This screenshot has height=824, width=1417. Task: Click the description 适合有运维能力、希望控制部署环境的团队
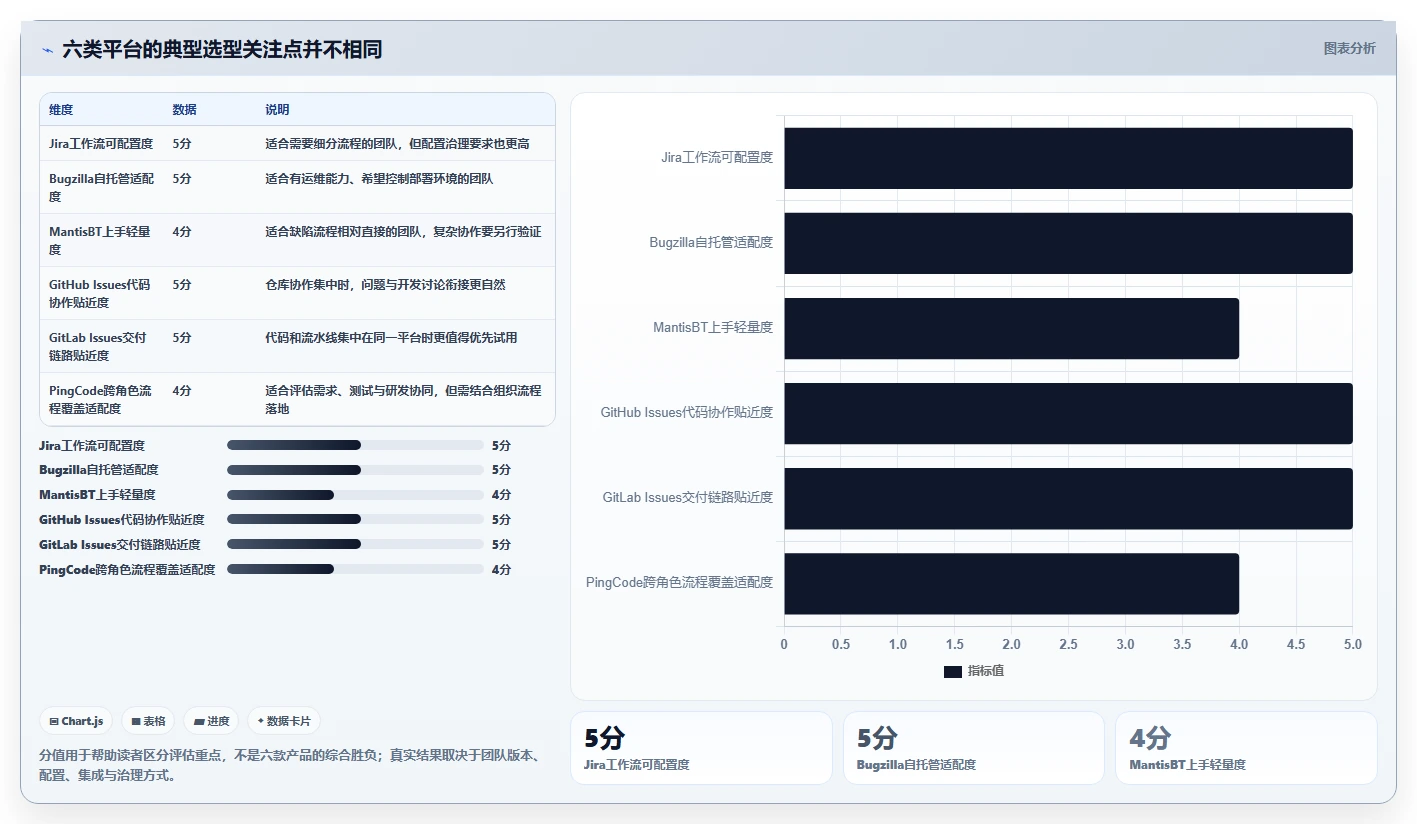click(379, 179)
